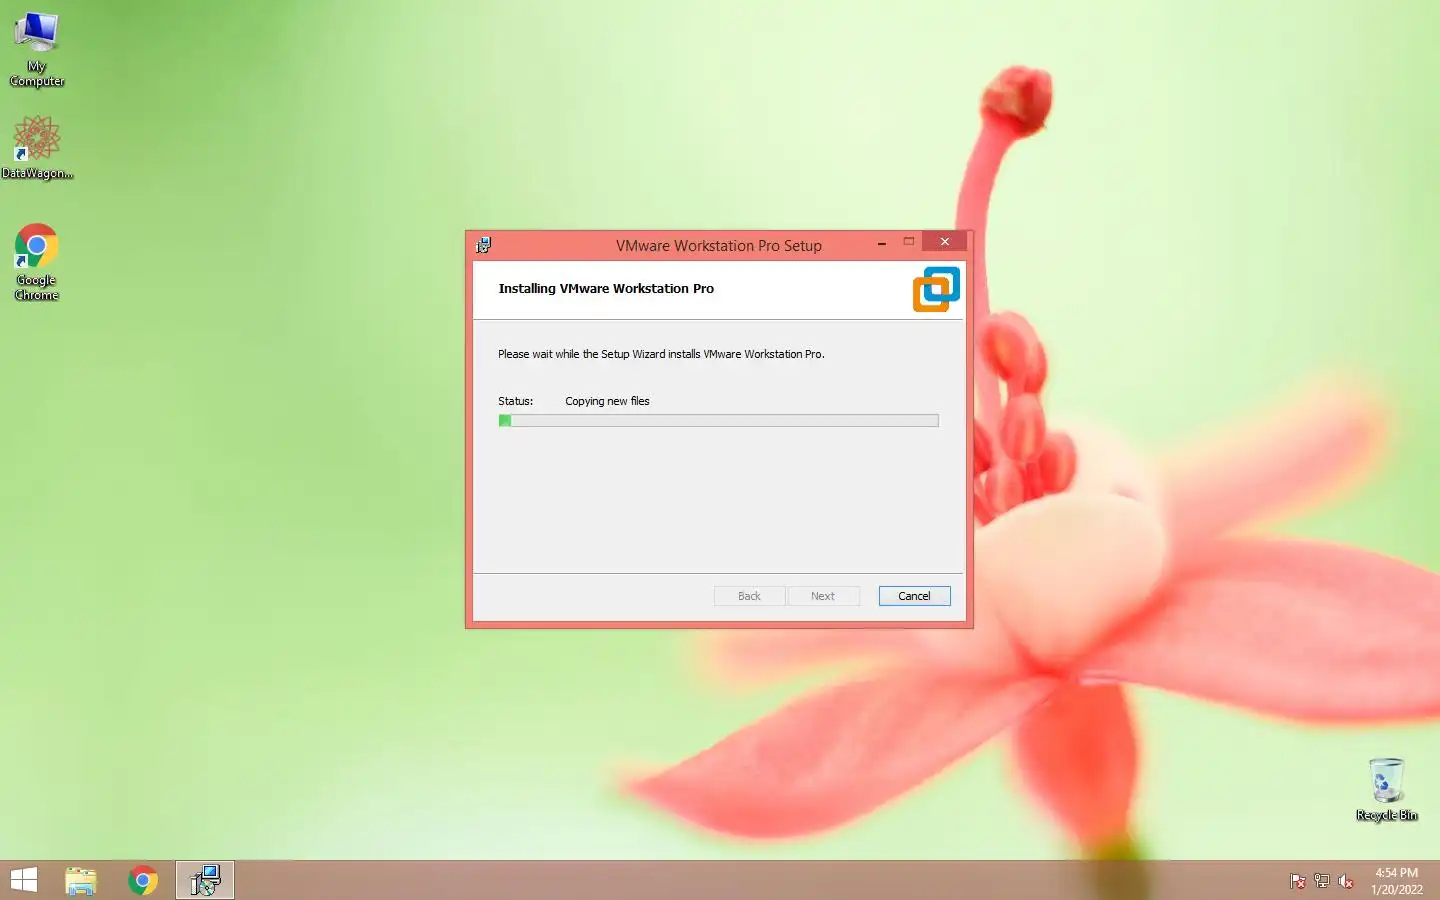Select the Recycle Bin desktop icon

click(1386, 789)
